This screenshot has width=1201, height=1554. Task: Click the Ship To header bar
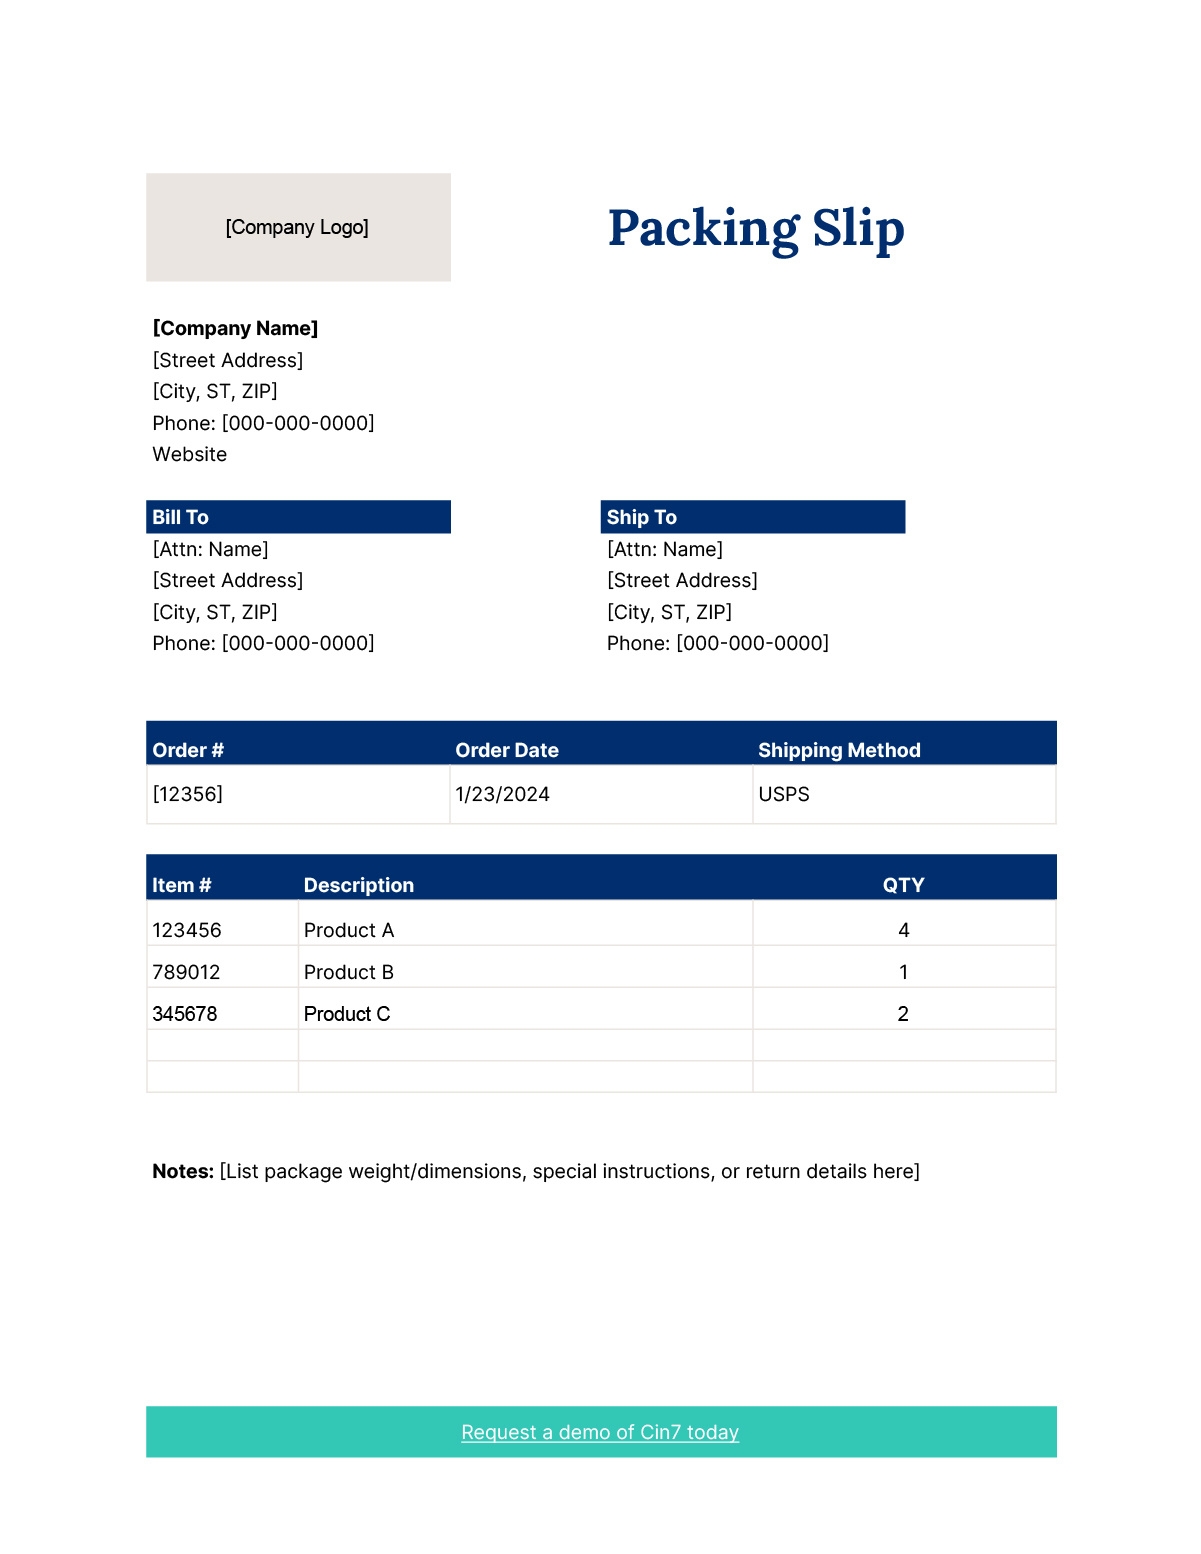(x=752, y=517)
